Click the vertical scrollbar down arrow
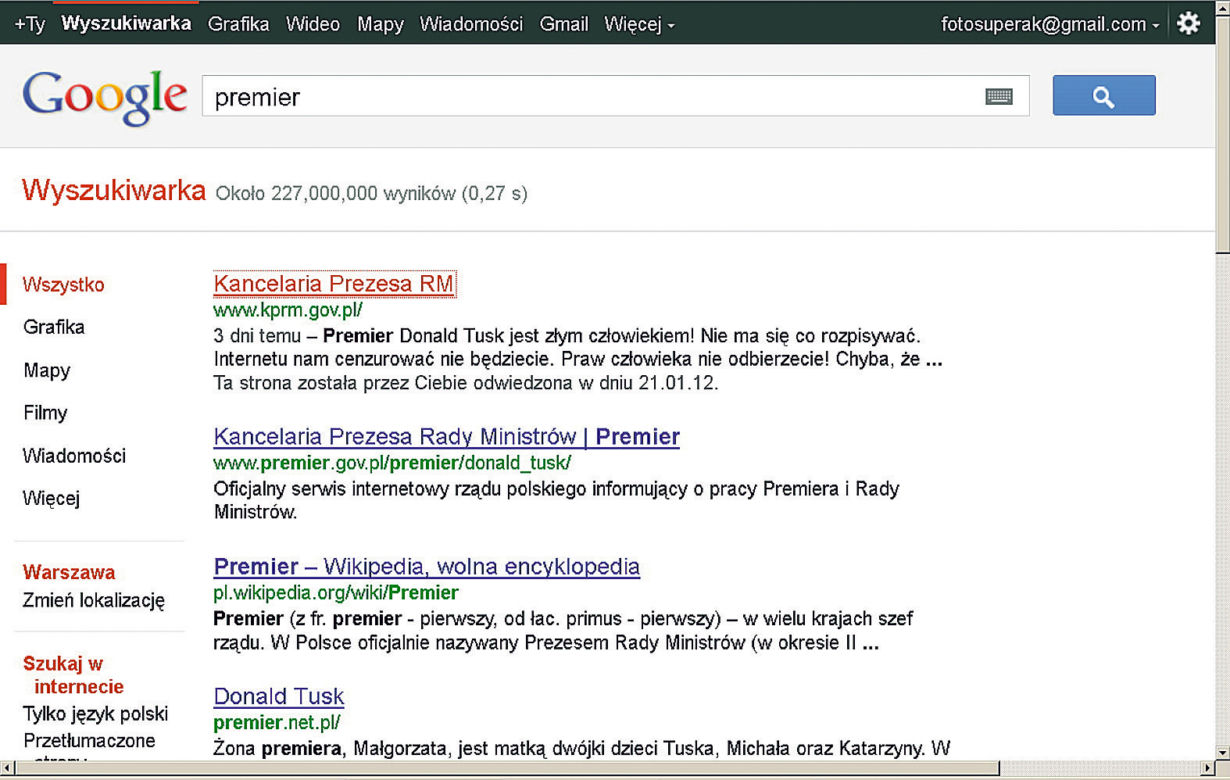 [x=1222, y=753]
